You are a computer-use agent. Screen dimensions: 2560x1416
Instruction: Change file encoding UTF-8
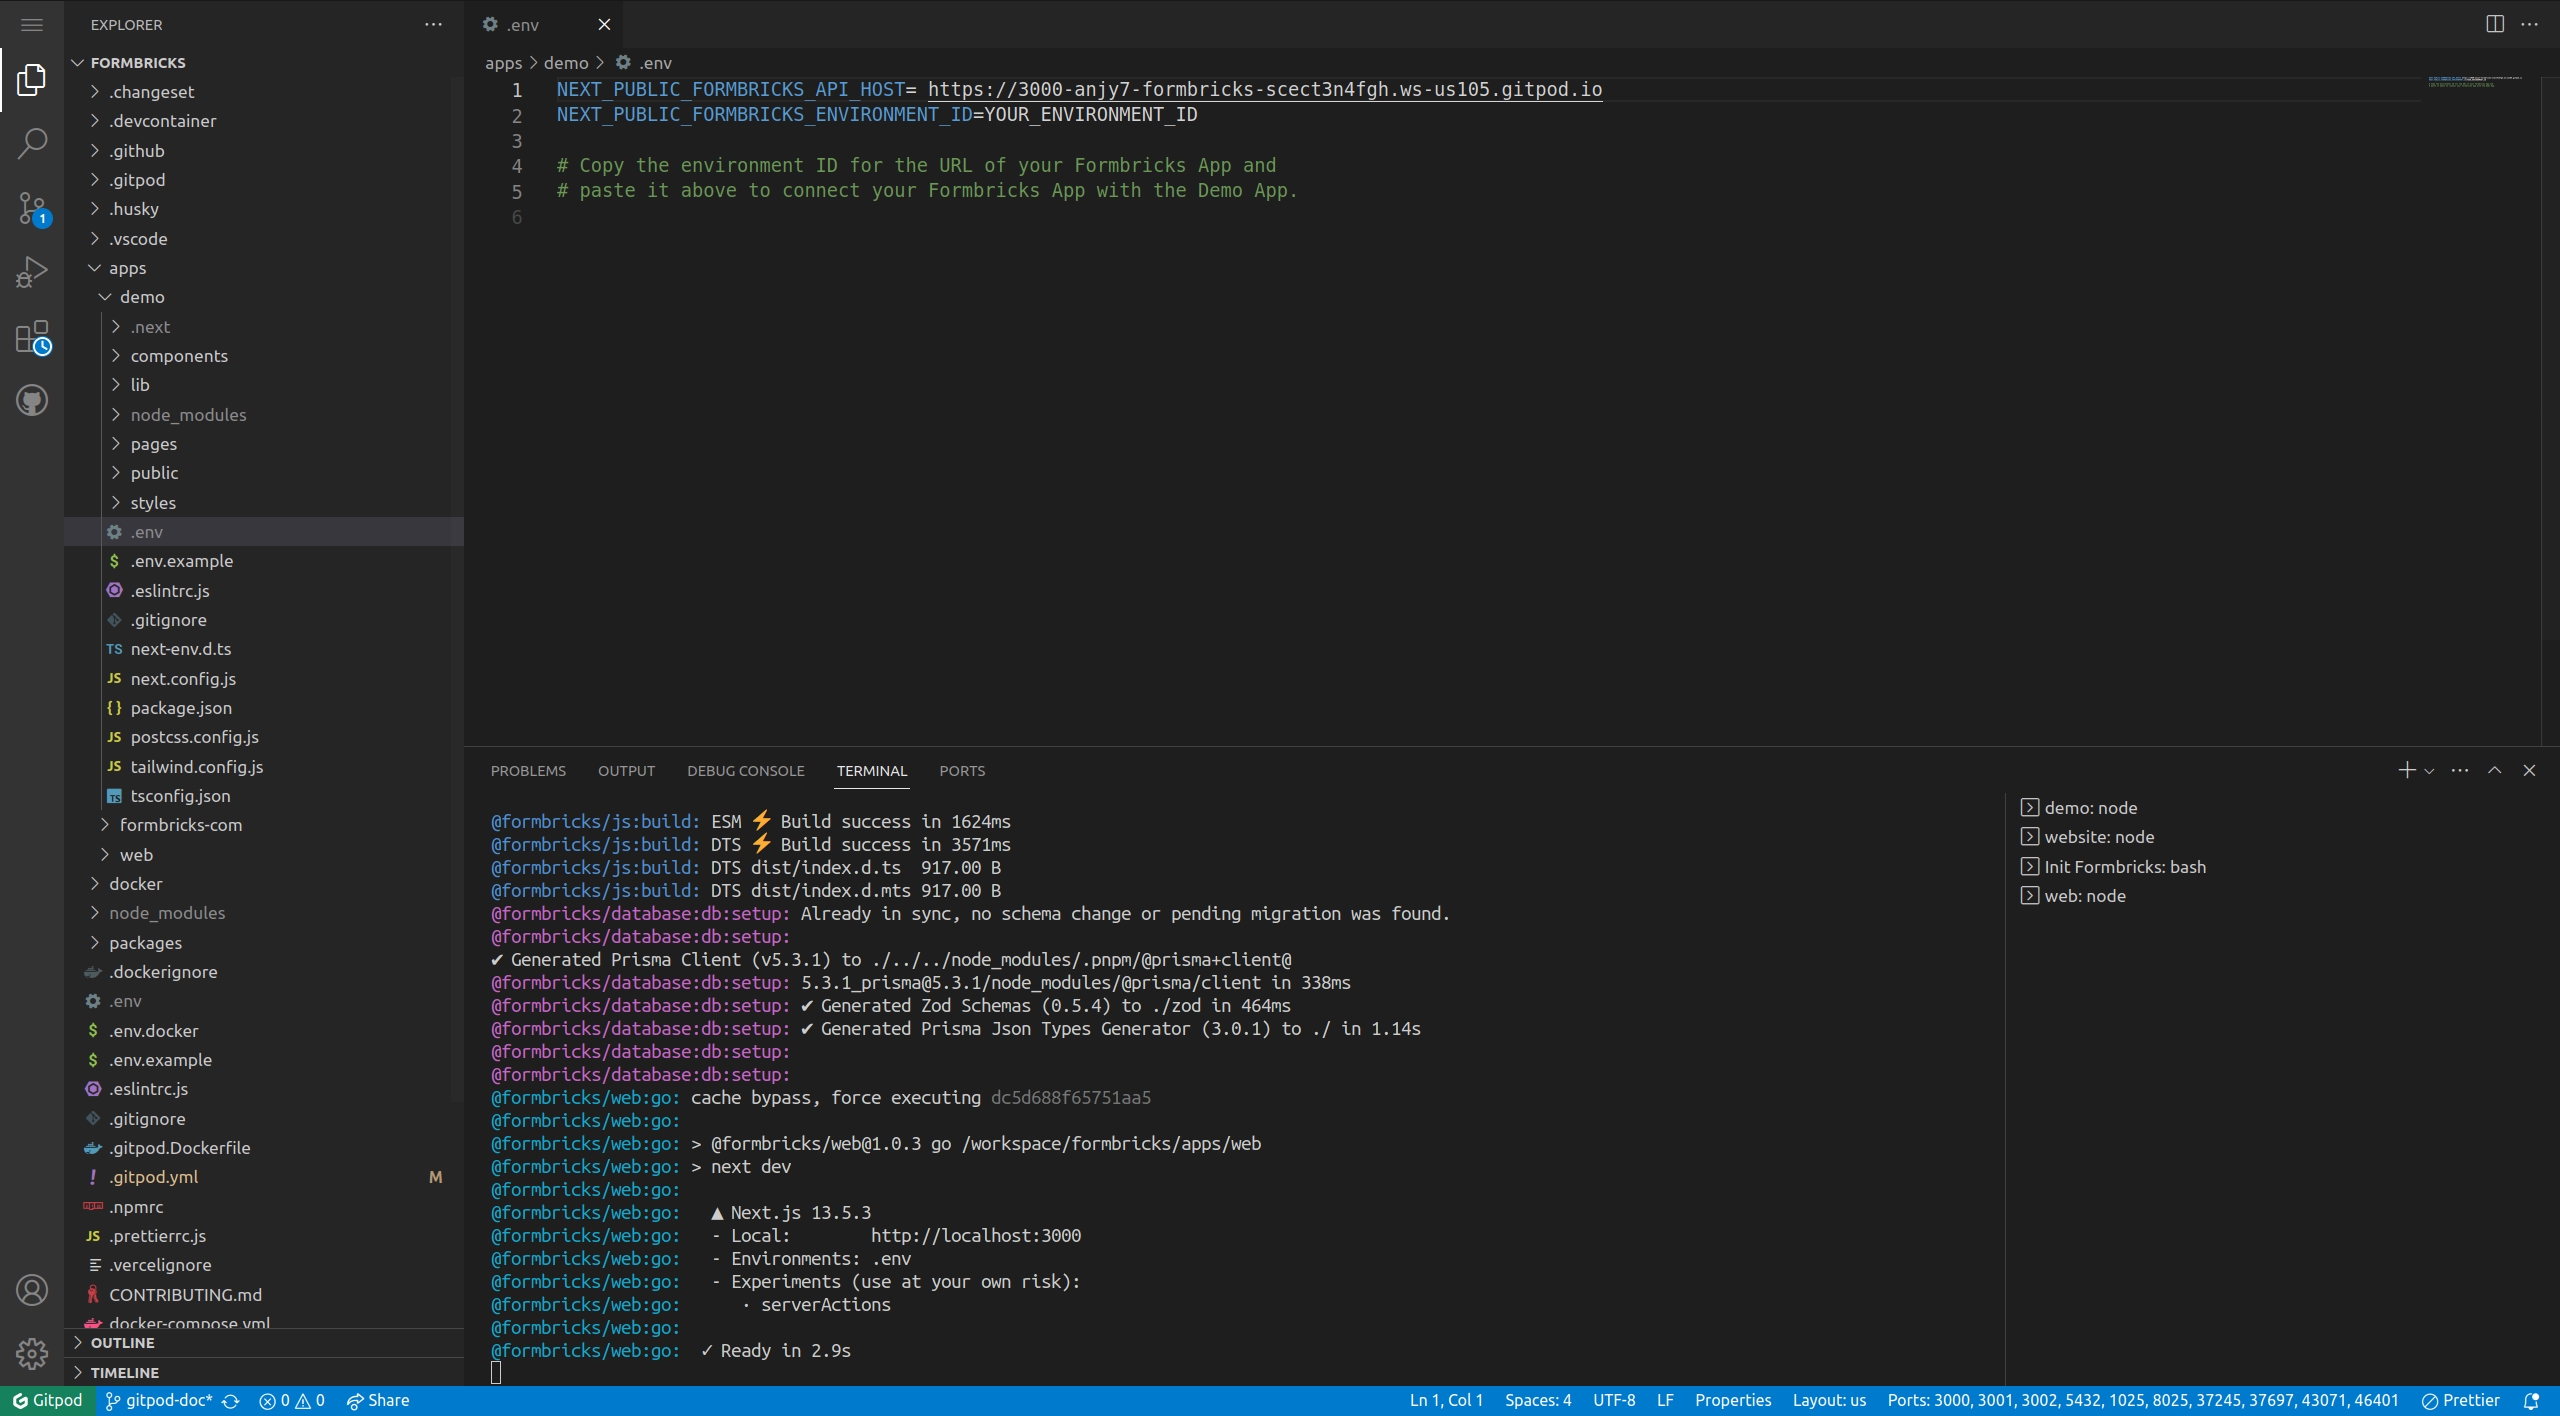pyautogui.click(x=1614, y=1401)
